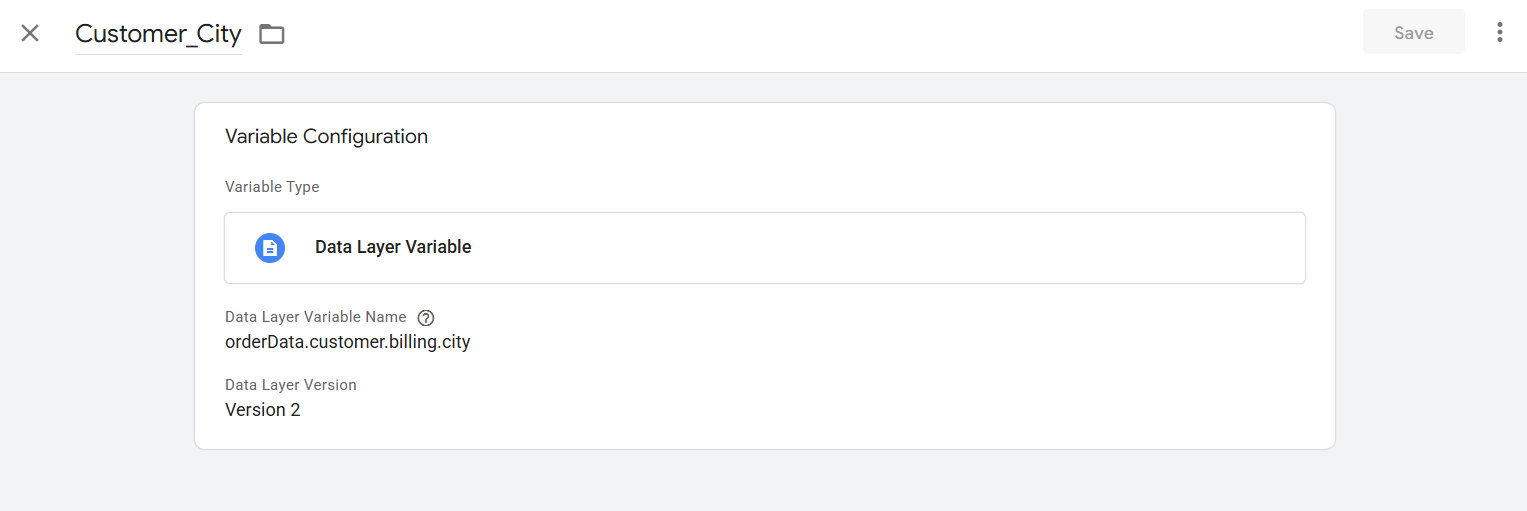1527x511 pixels.
Task: Click the Data Layer Variable Name label
Action: (x=315, y=317)
